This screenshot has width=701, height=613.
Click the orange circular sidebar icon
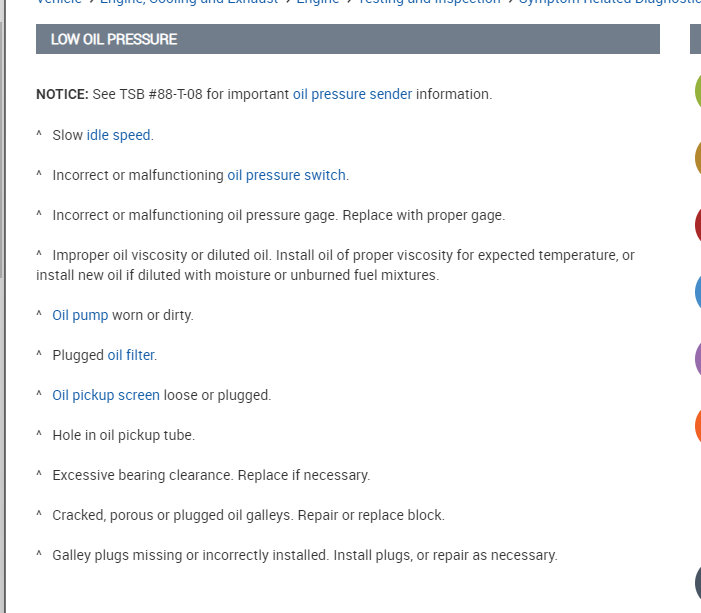tap(697, 424)
